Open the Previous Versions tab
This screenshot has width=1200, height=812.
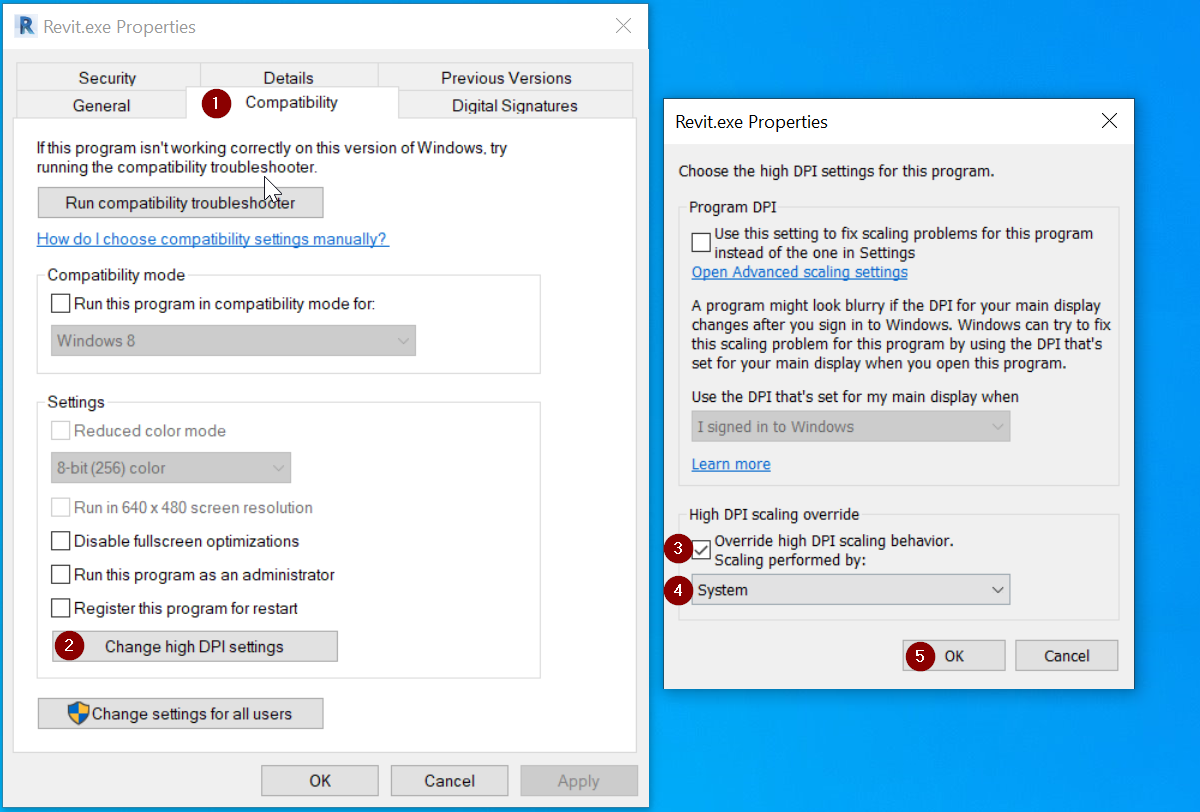(x=506, y=77)
